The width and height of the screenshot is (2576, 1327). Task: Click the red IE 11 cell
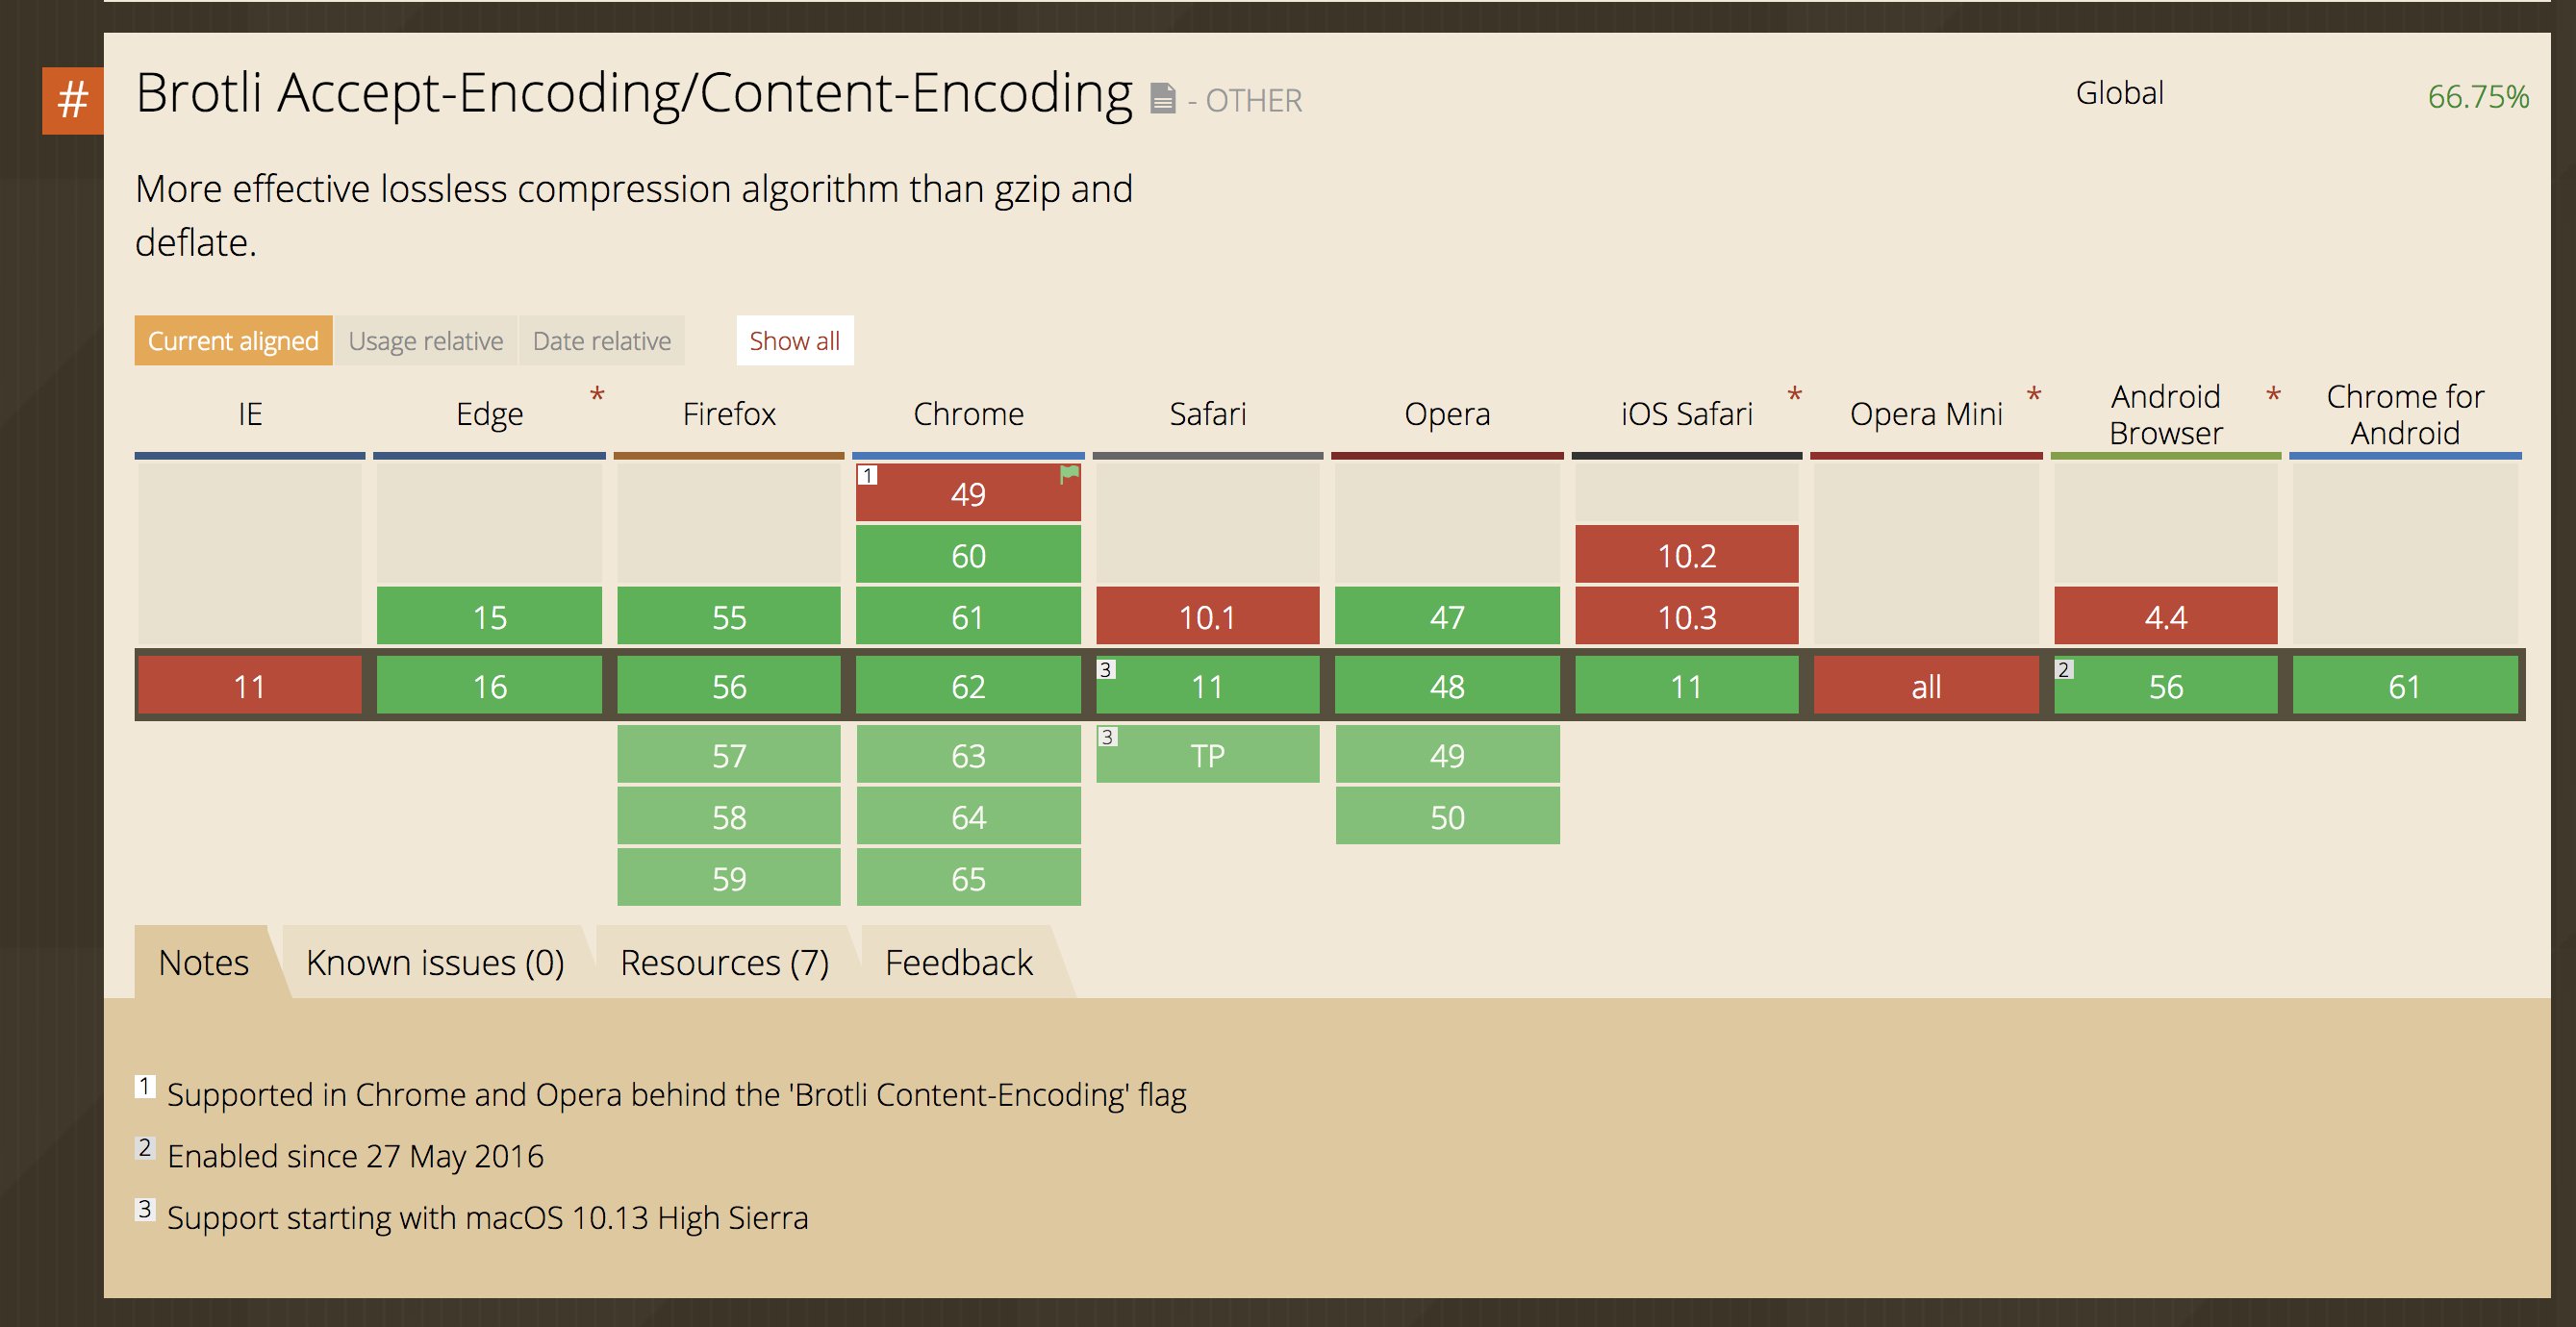tap(250, 686)
